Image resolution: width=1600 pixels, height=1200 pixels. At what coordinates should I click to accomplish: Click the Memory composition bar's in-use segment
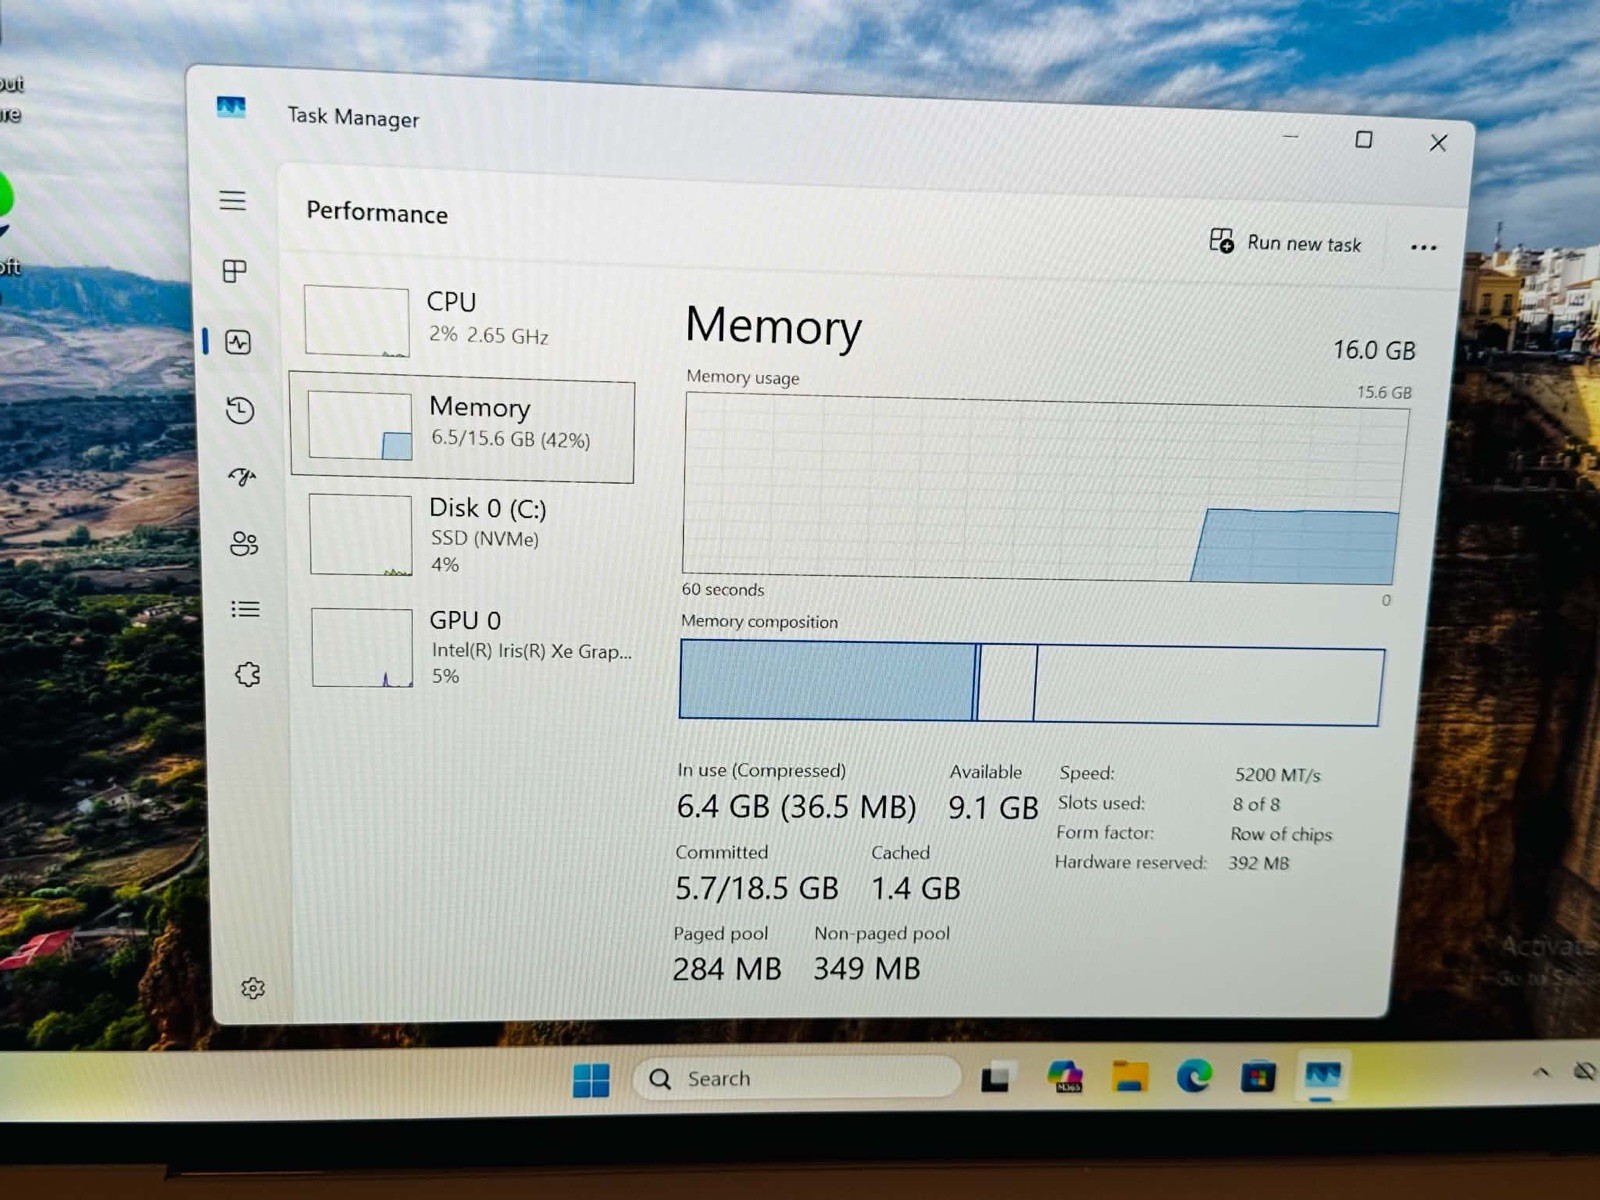[x=827, y=681]
